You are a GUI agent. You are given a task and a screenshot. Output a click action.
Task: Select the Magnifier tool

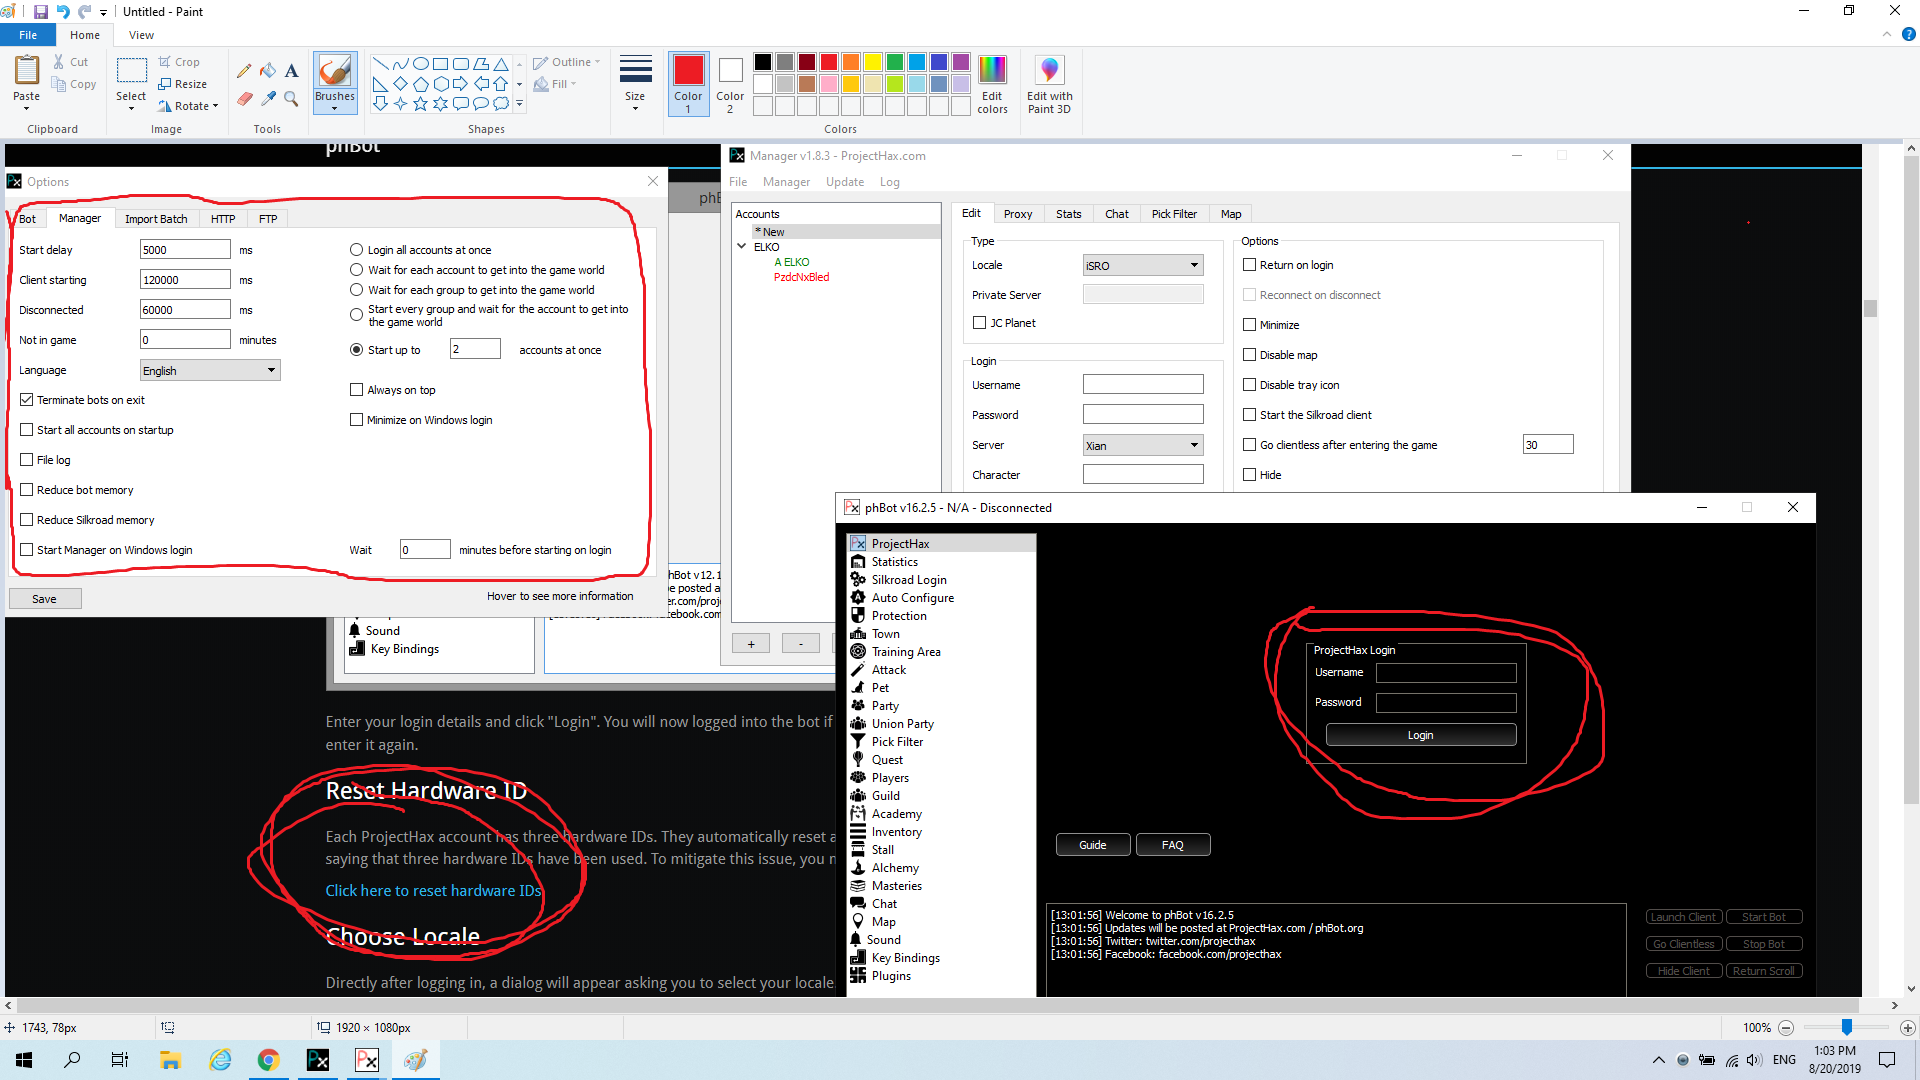point(291,99)
